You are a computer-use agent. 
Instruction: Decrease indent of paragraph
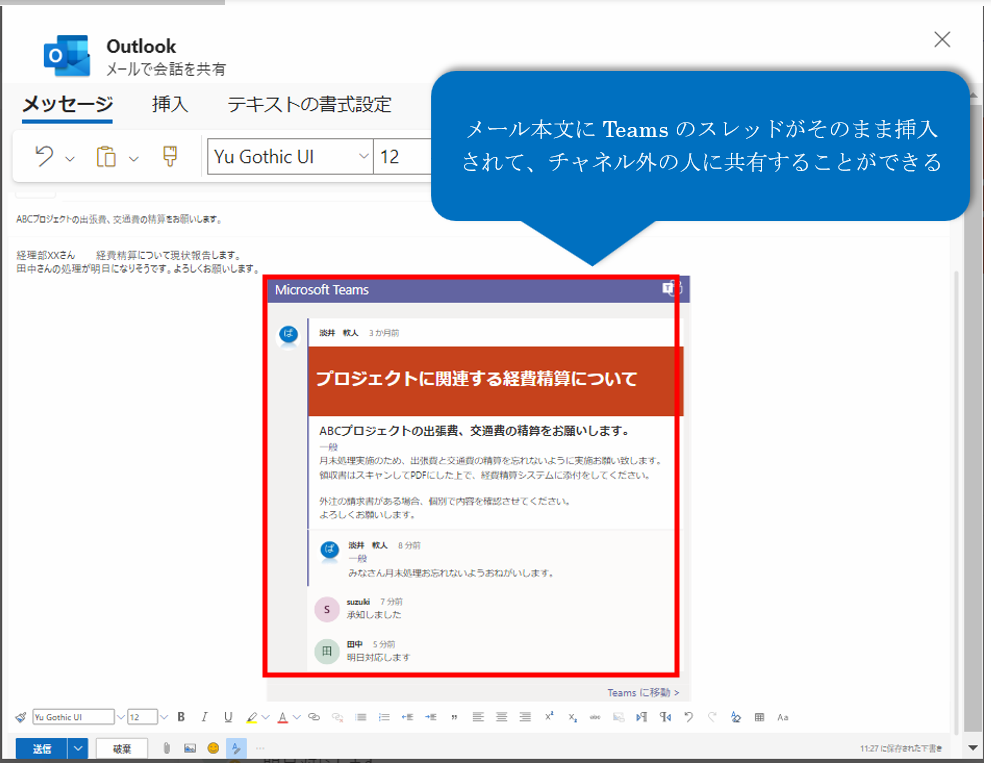coord(408,717)
